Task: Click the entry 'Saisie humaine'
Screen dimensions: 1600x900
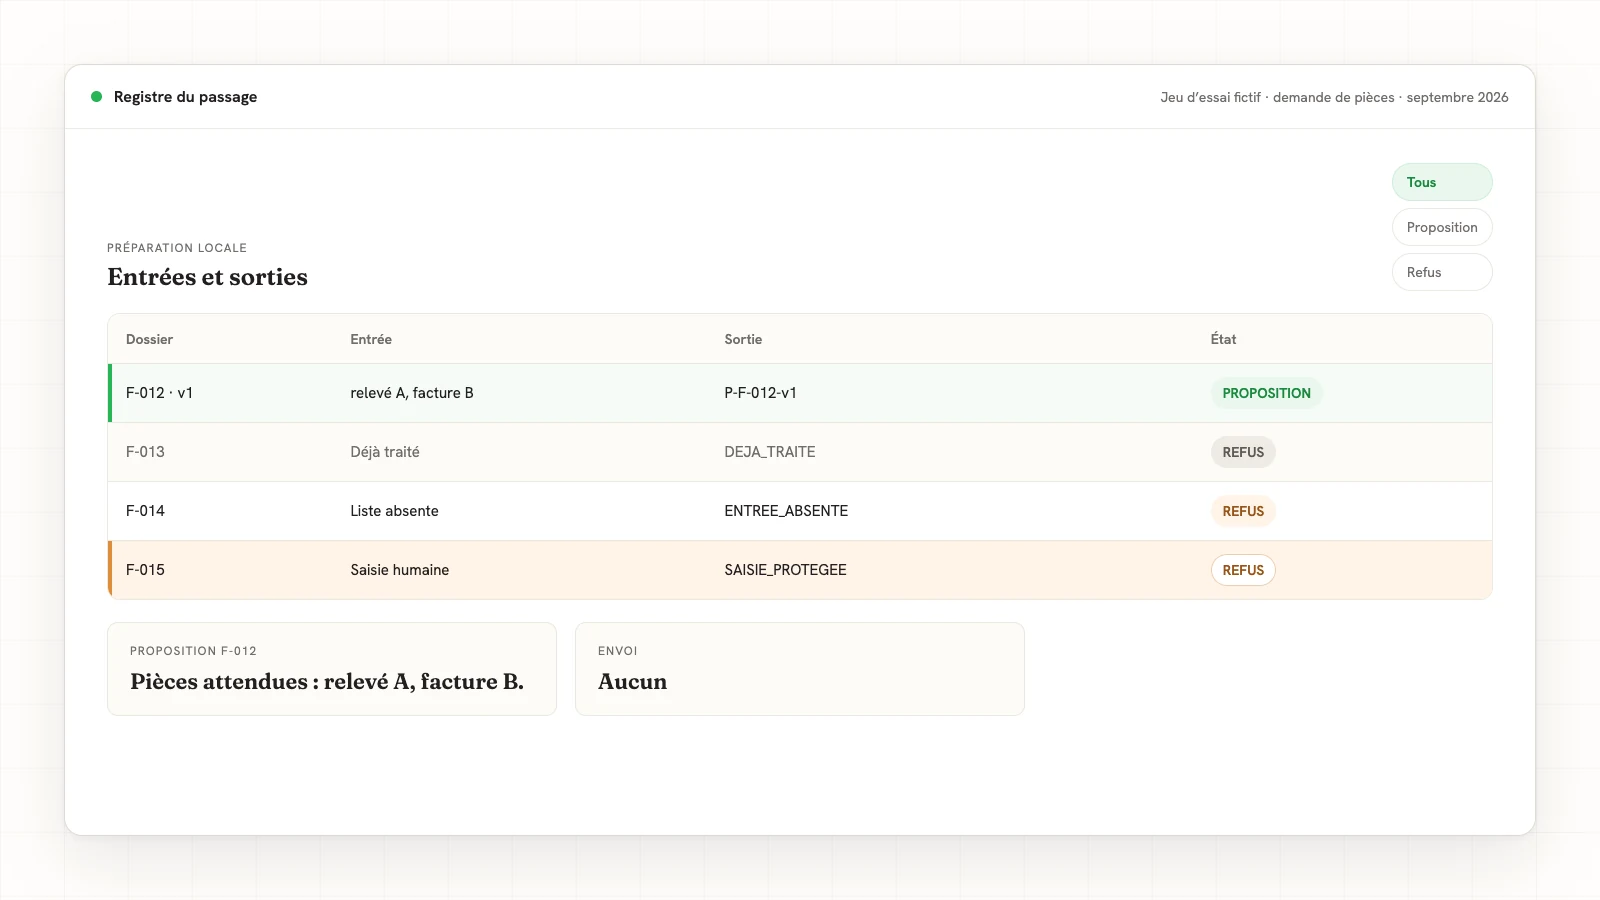Action: [x=399, y=570]
